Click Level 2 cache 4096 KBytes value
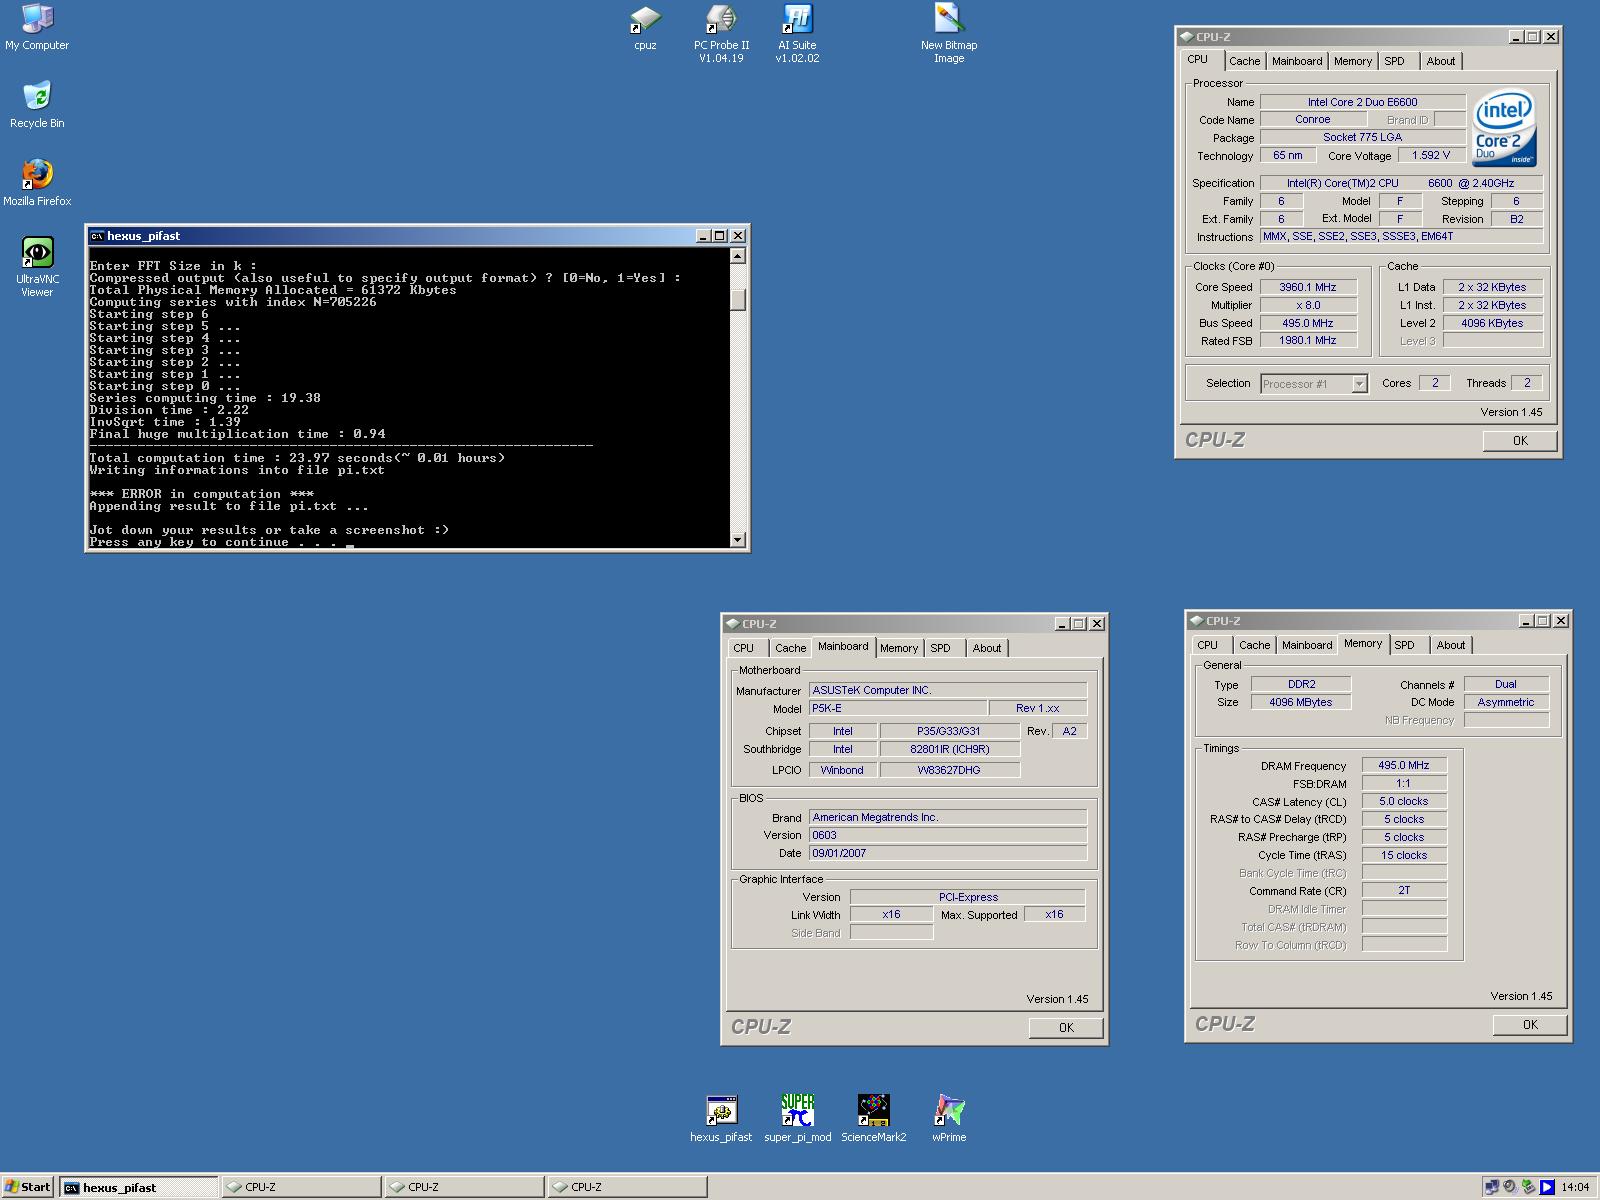1600x1200 pixels. tap(1492, 323)
